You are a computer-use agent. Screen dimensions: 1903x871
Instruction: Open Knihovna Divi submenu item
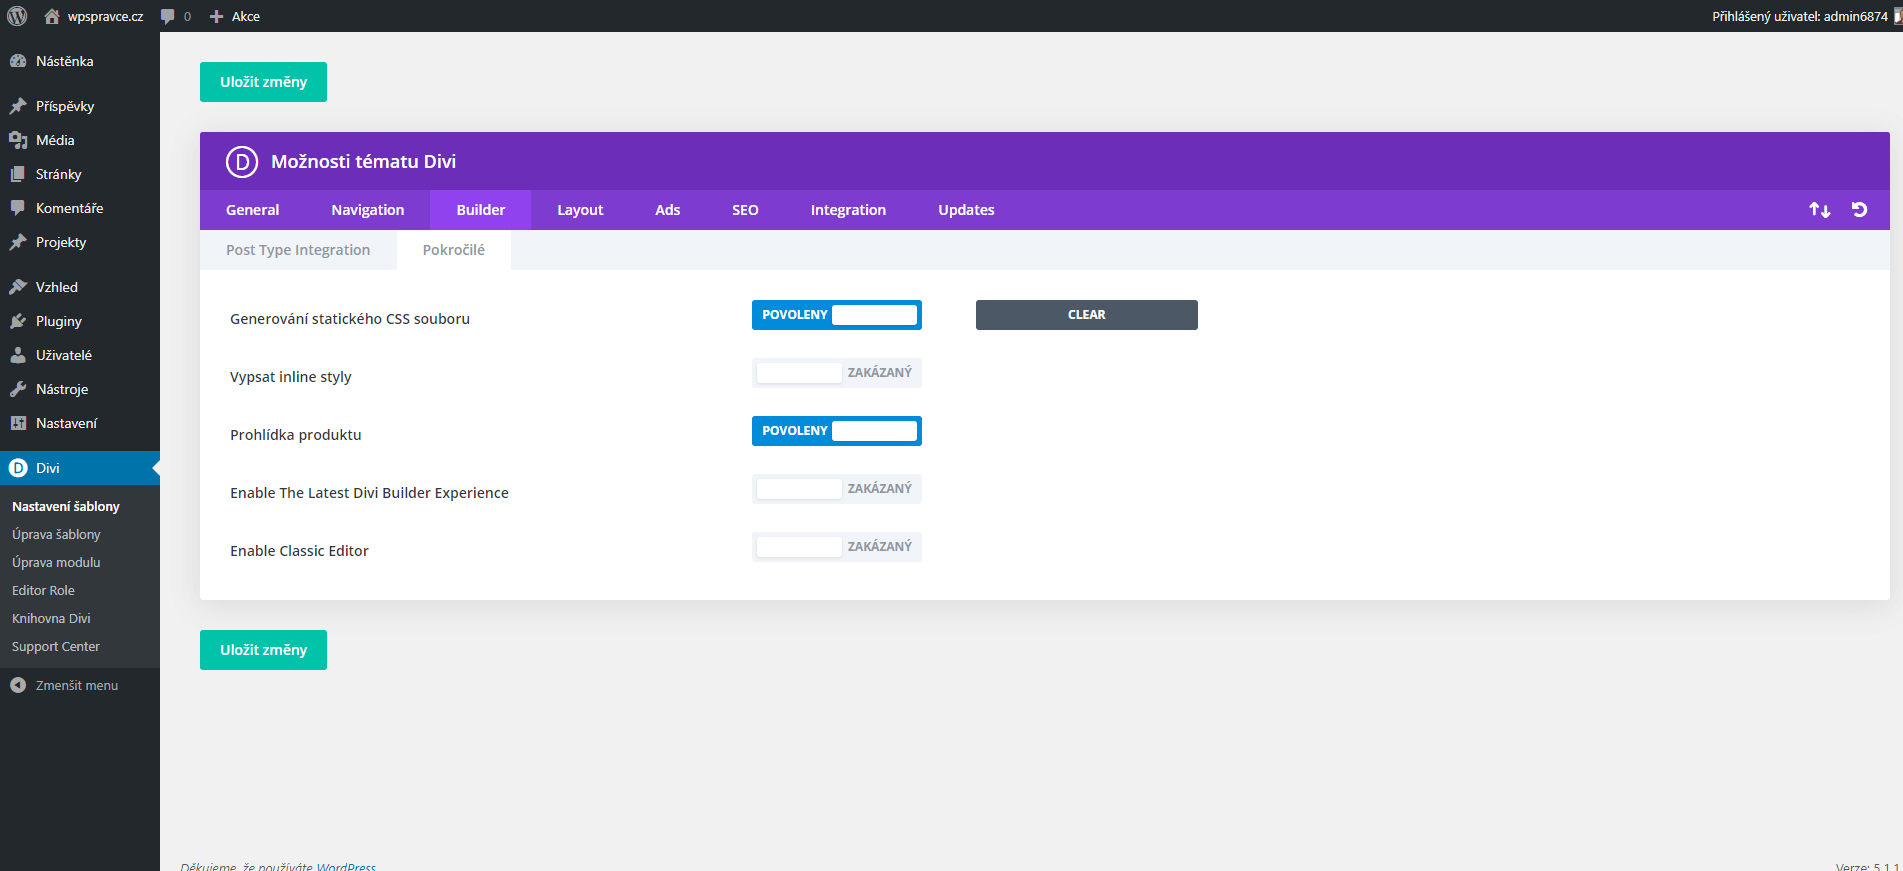click(x=51, y=619)
